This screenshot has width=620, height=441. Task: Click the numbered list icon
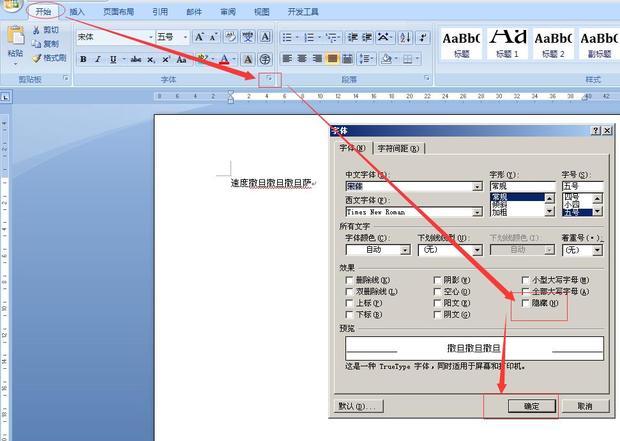(309, 38)
